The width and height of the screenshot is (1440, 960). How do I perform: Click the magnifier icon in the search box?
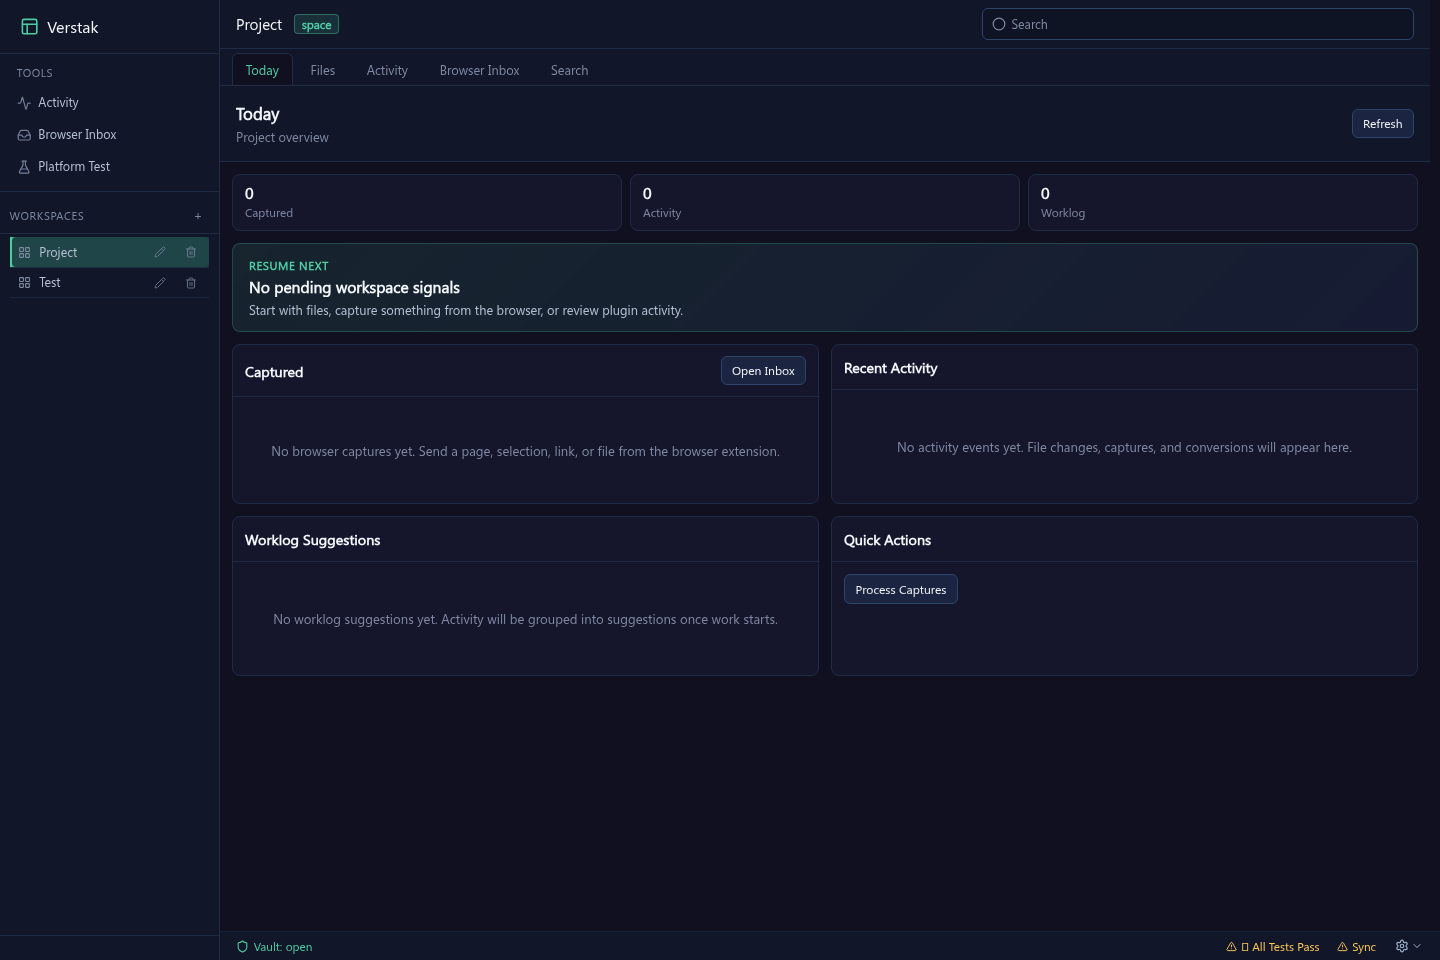999,24
